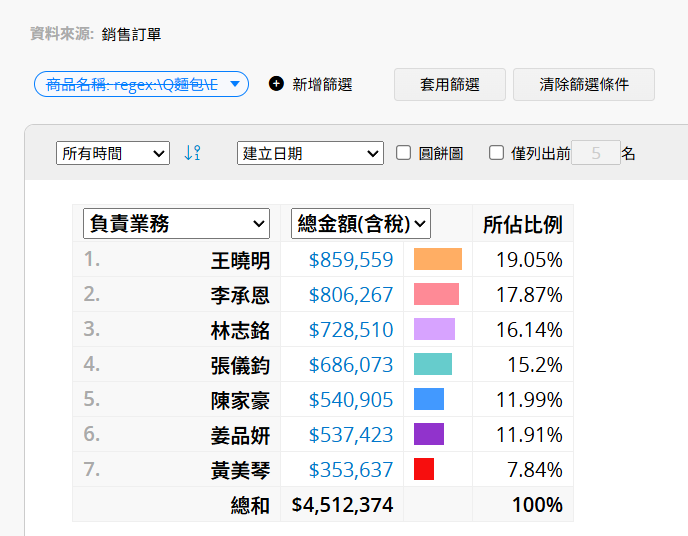Click the $540,905 amount link
The height and width of the screenshot is (536, 688).
click(x=351, y=400)
